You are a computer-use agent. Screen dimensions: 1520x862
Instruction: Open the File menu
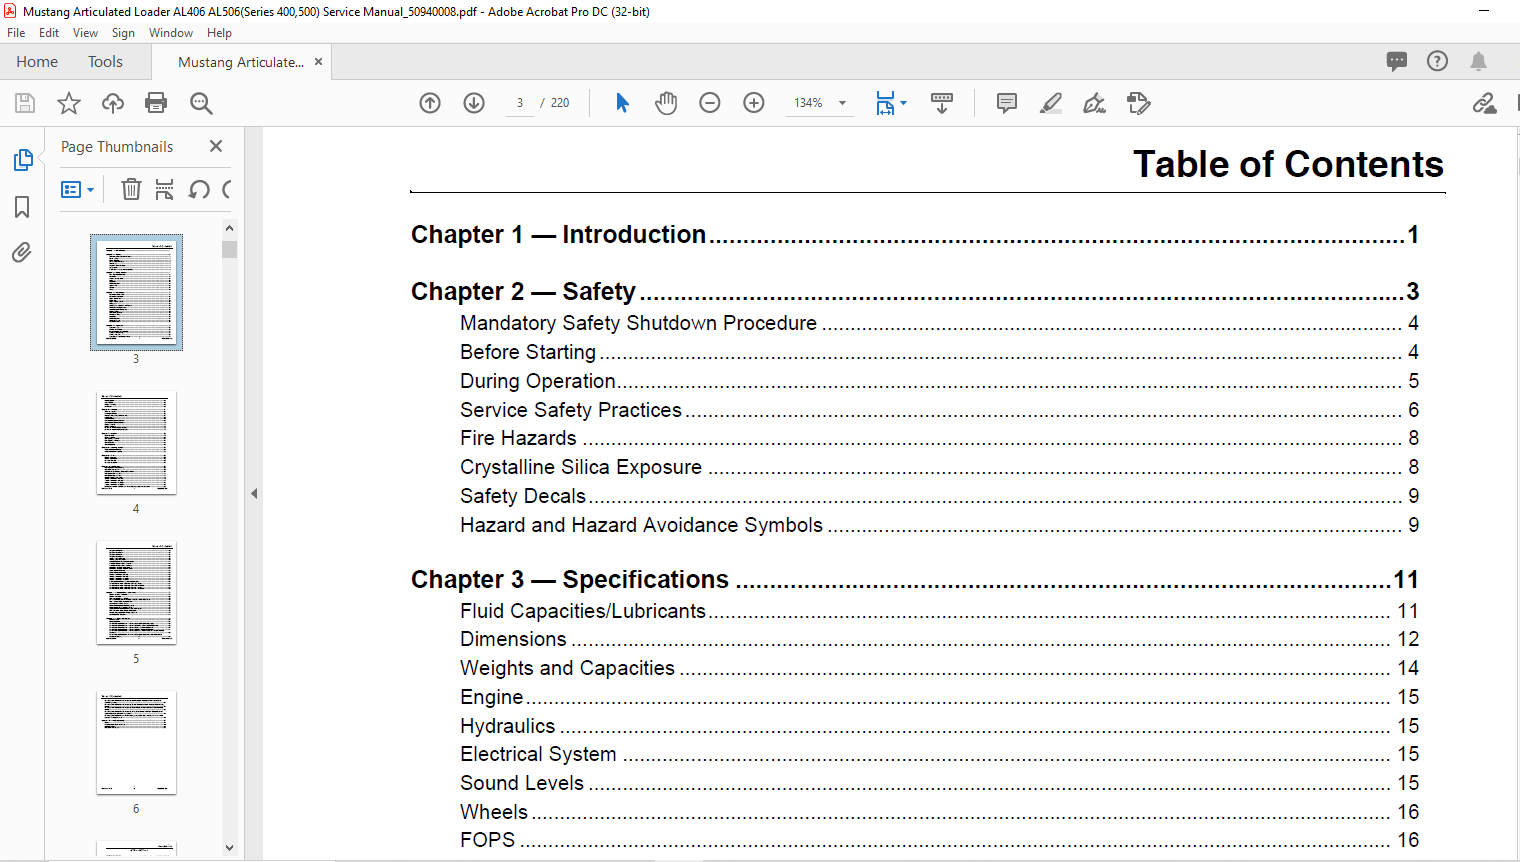[x=16, y=33]
